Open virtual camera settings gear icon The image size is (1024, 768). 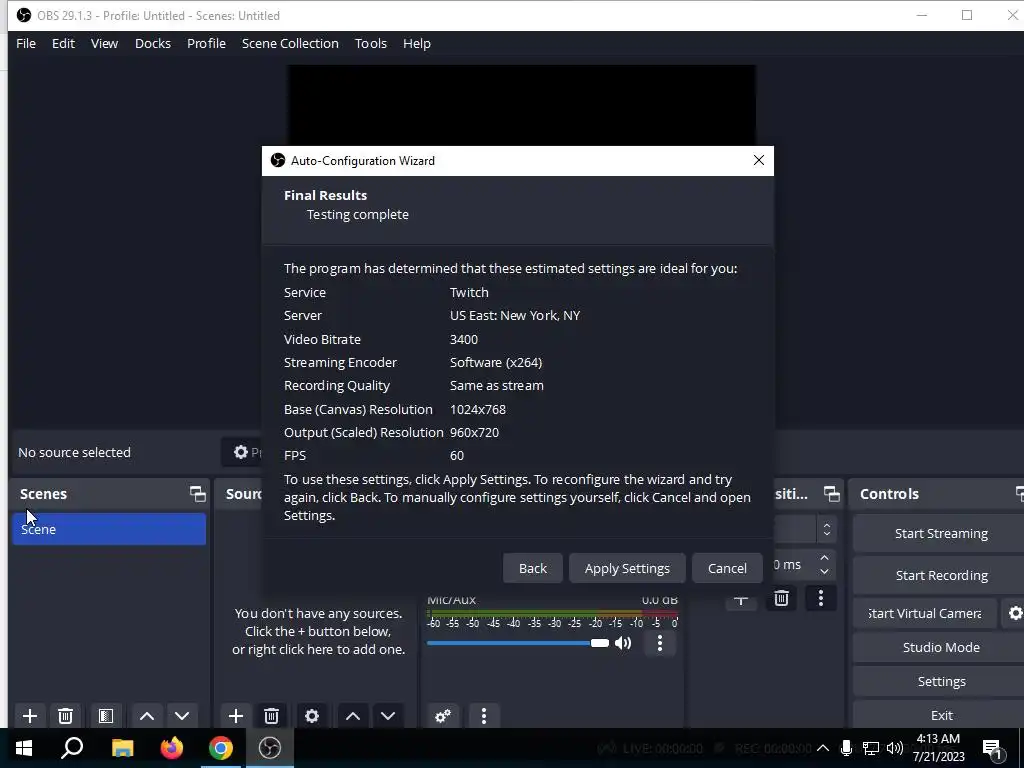[1015, 613]
